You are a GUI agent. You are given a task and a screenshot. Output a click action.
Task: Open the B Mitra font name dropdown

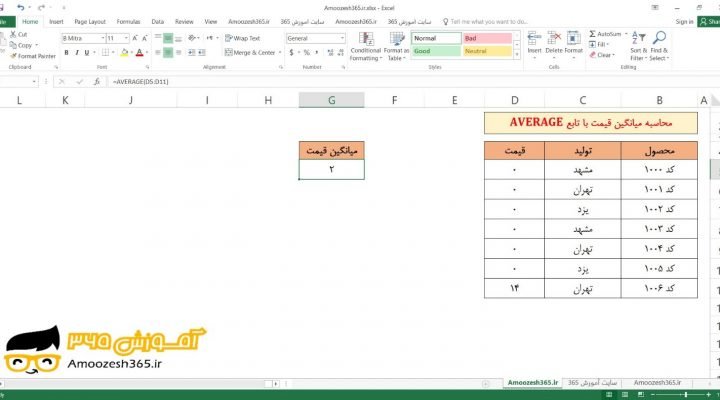coord(103,38)
